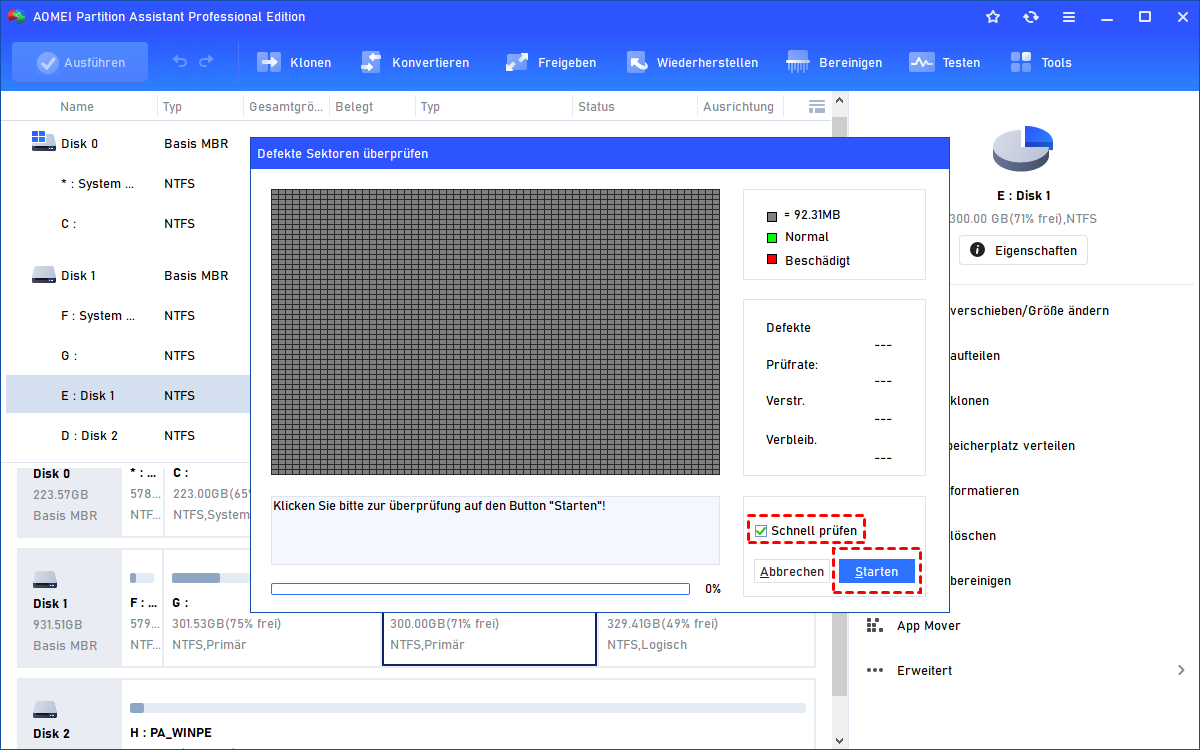Screen dimensions: 1200x750
Task: Open the Testen tool
Action: [945, 62]
